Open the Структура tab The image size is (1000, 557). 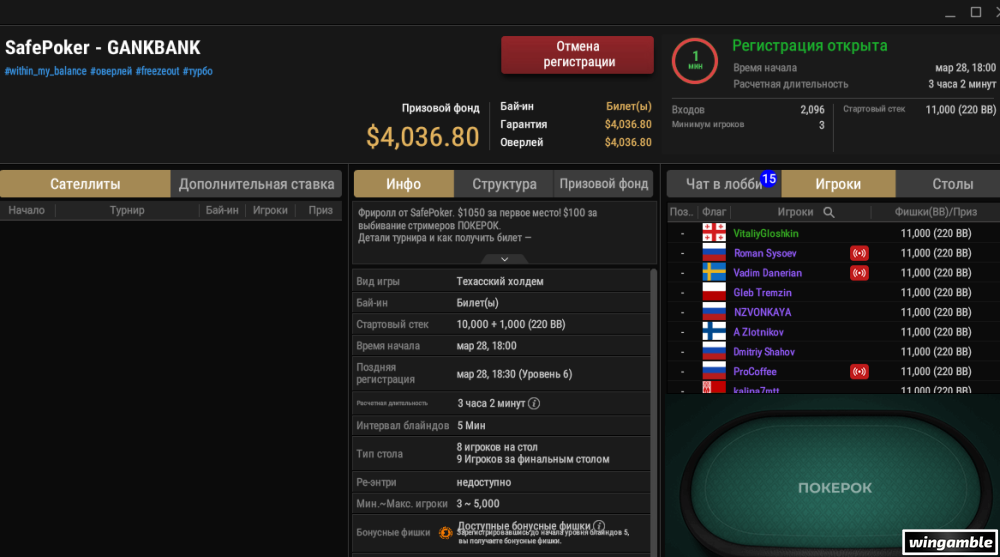[x=504, y=184]
